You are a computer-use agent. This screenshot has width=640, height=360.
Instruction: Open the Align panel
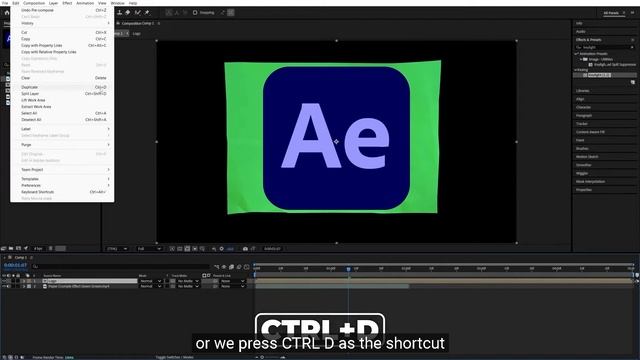pos(580,99)
